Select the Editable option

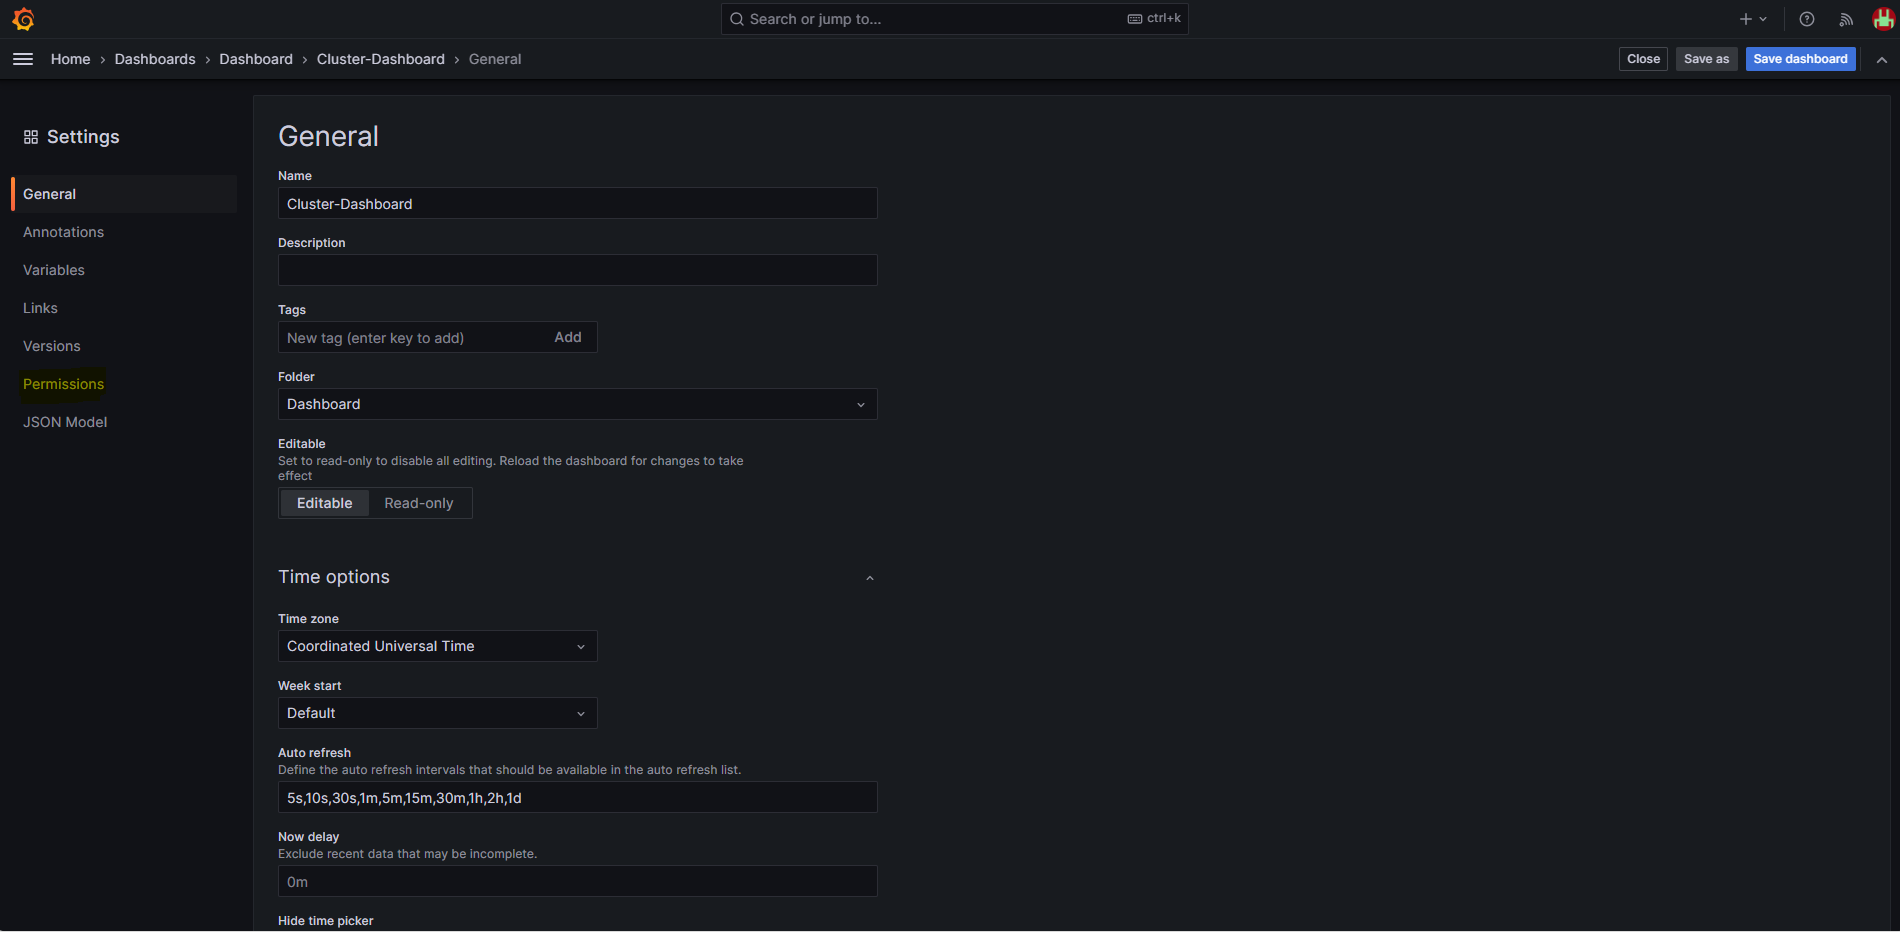point(324,503)
